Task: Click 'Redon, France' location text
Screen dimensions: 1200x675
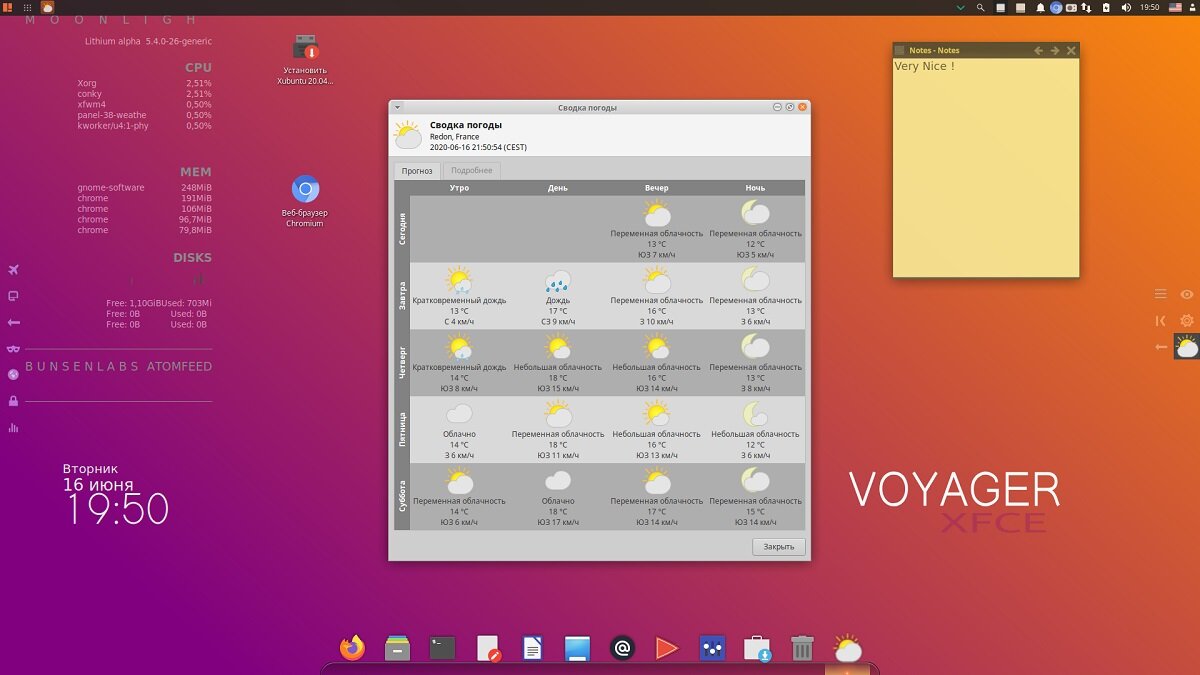Action: (454, 136)
